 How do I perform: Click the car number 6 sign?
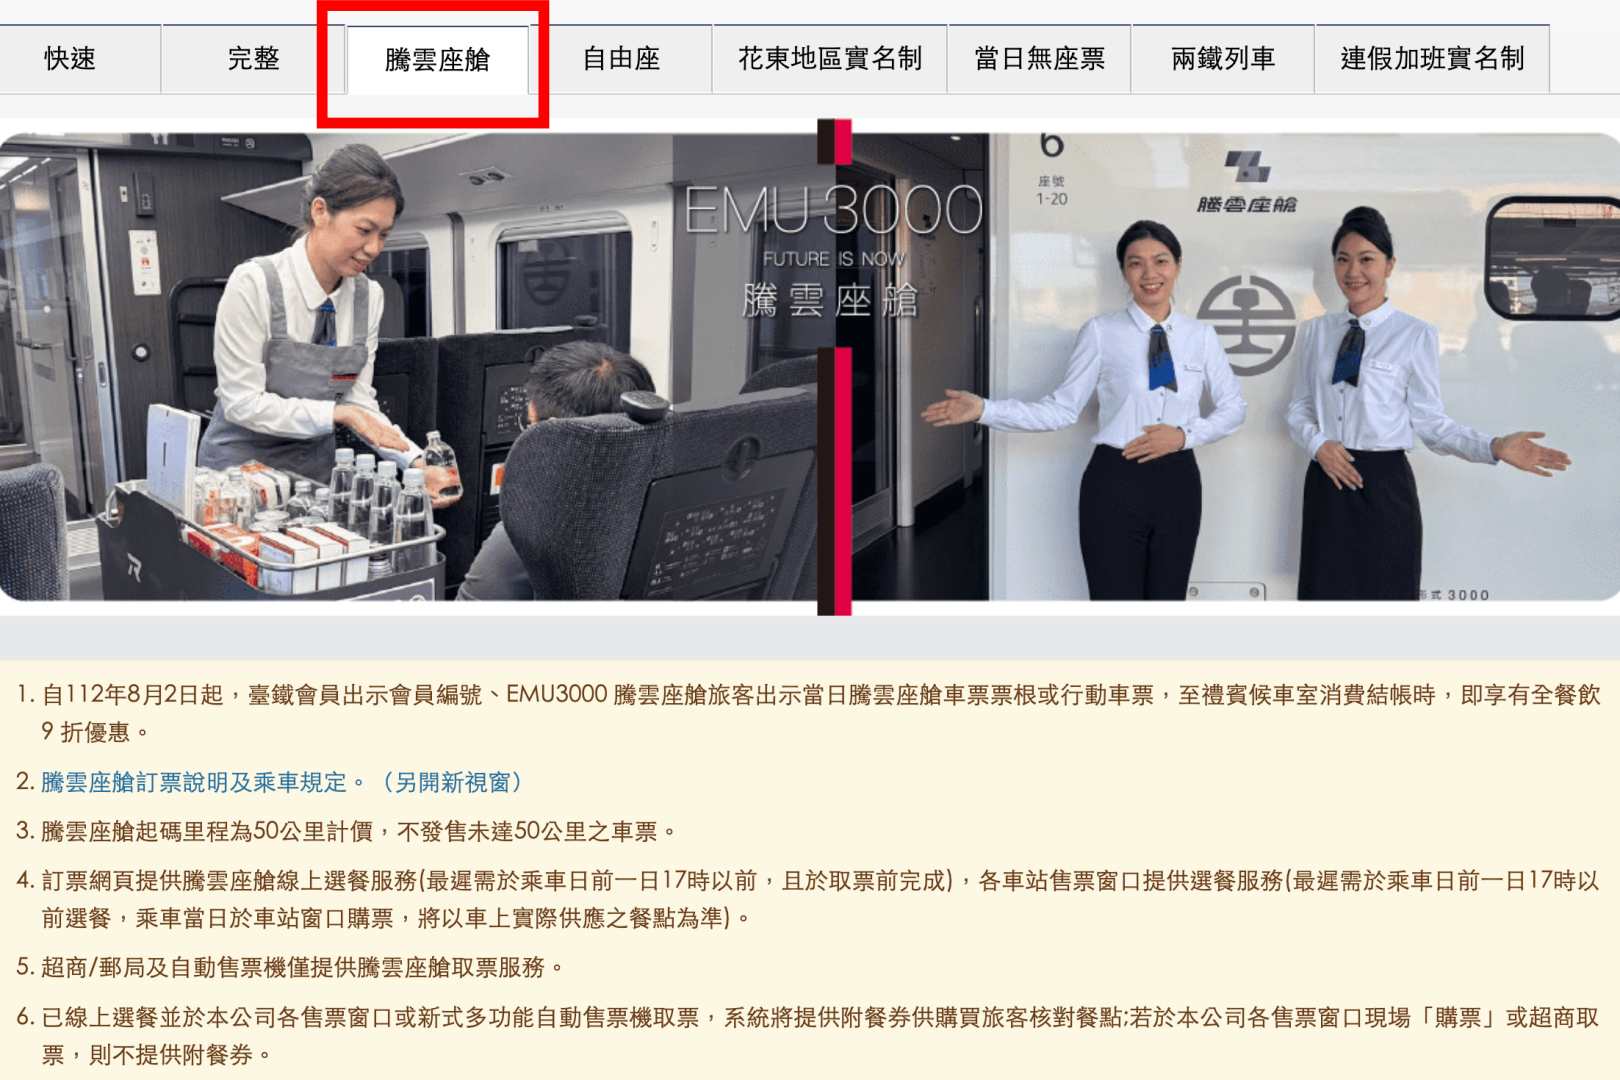(x=1051, y=146)
